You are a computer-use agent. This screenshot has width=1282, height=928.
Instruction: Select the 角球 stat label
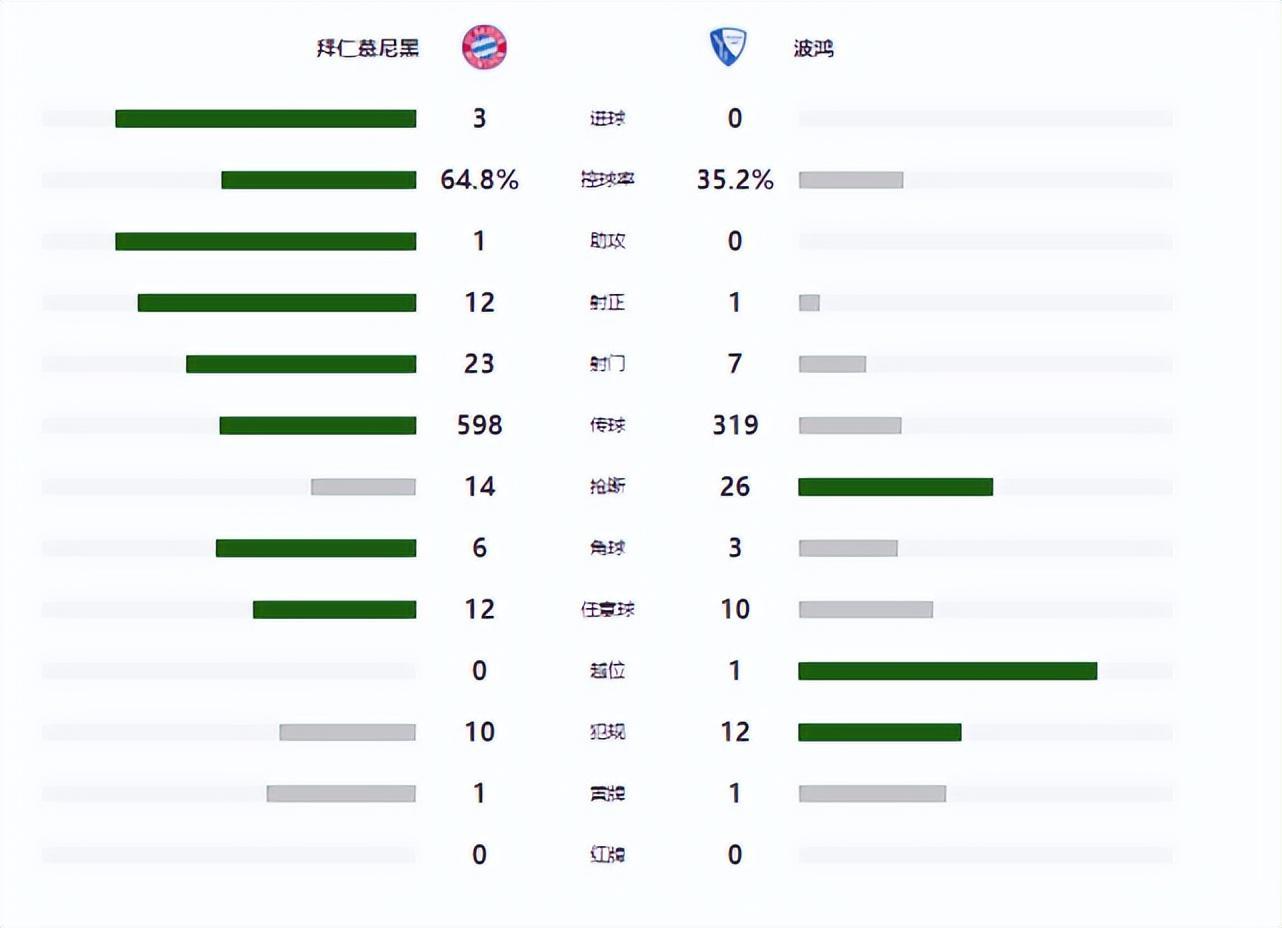(607, 548)
